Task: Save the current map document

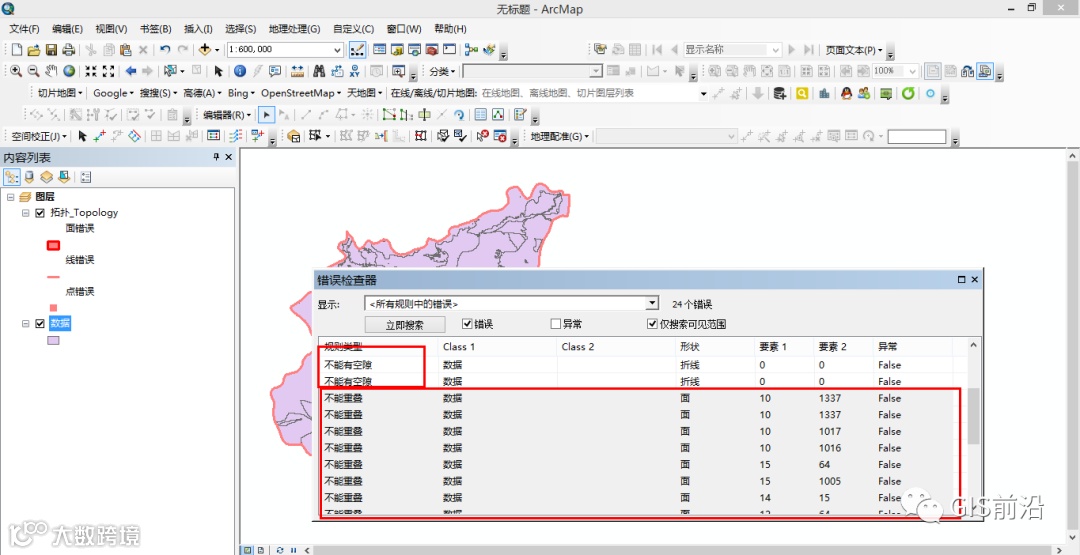Action: [x=51, y=50]
